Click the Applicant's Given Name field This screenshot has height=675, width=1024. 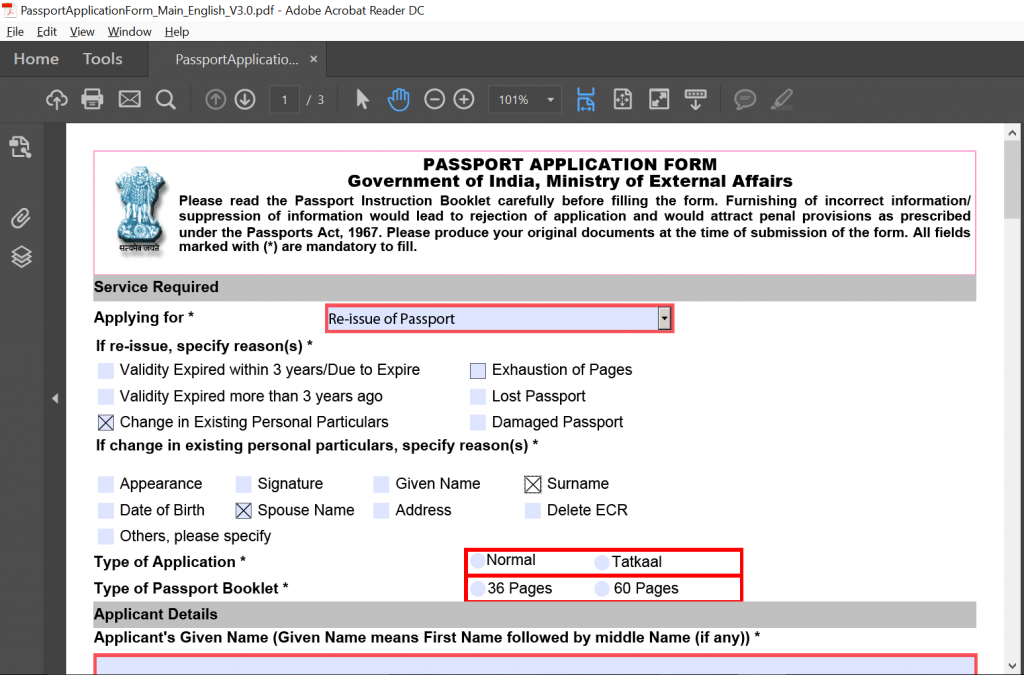534,665
